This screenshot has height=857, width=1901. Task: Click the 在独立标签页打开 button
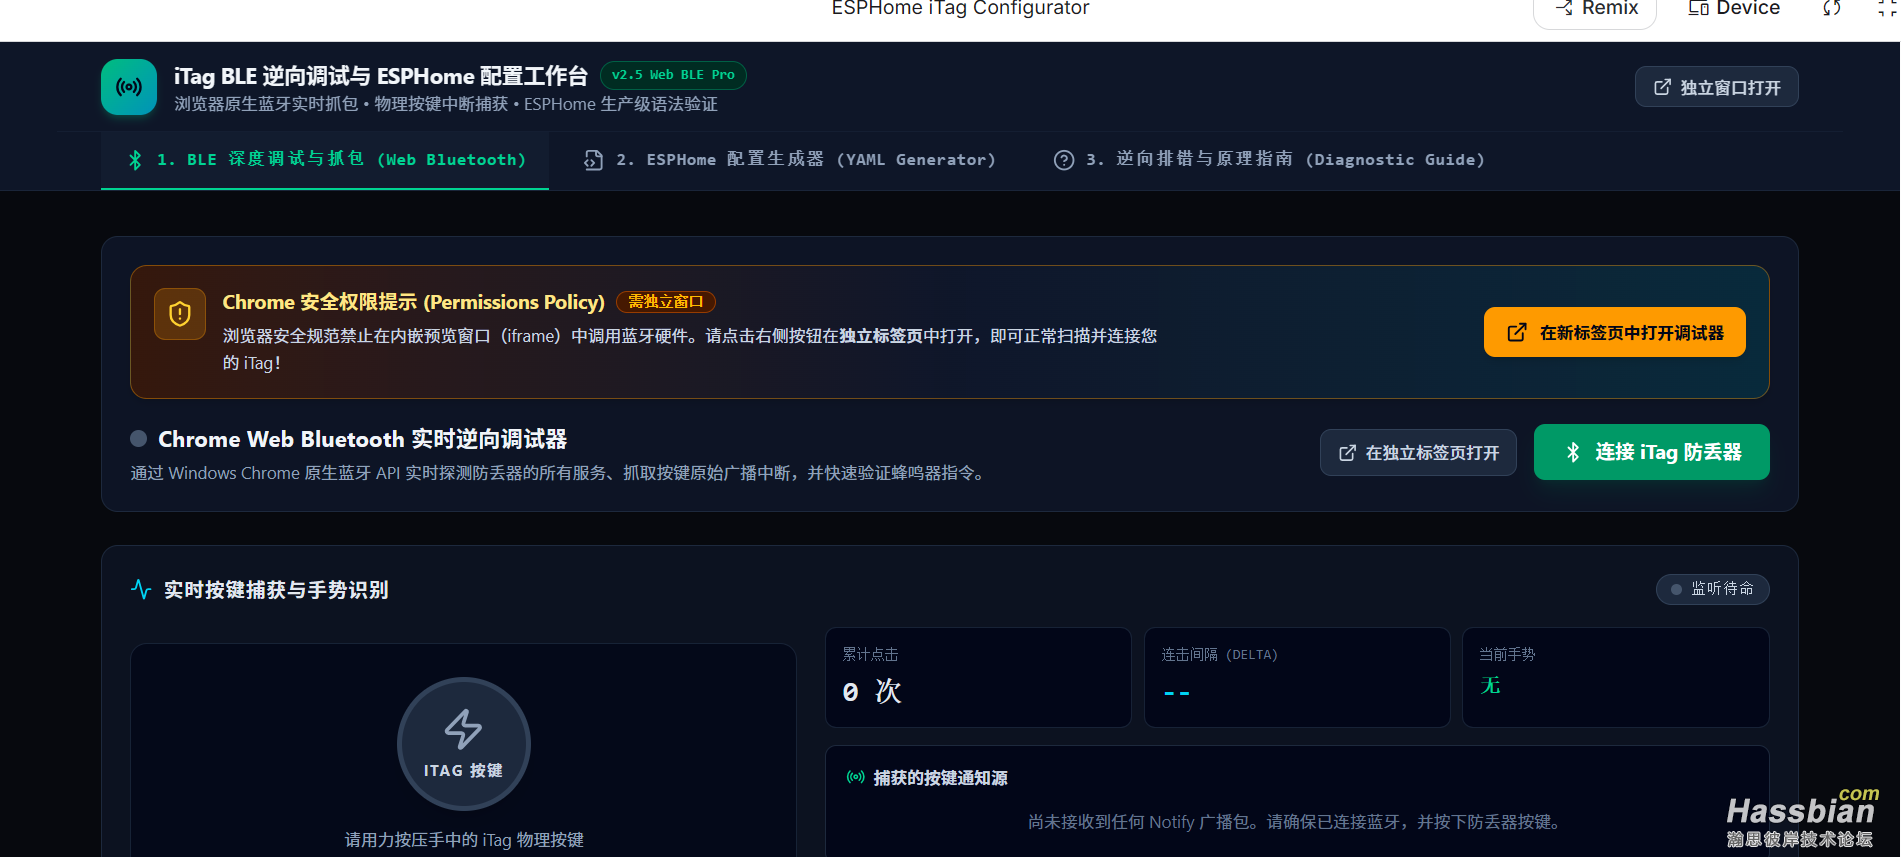pyautogui.click(x=1418, y=453)
